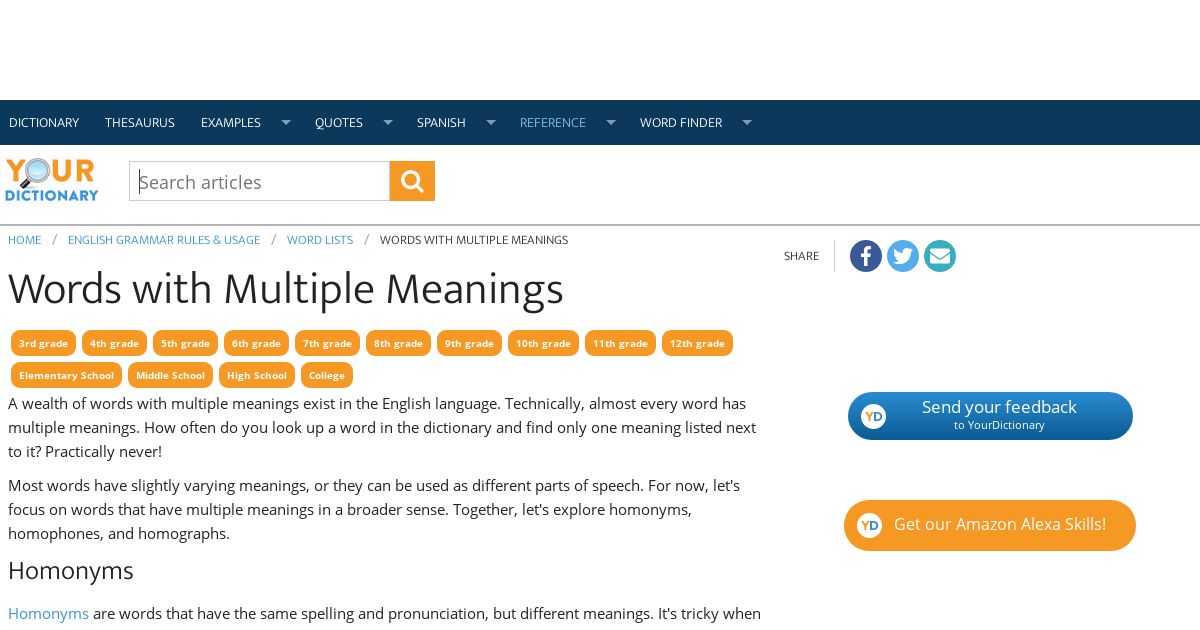Expand the Examples menu dropdown arrow

click(x=285, y=122)
